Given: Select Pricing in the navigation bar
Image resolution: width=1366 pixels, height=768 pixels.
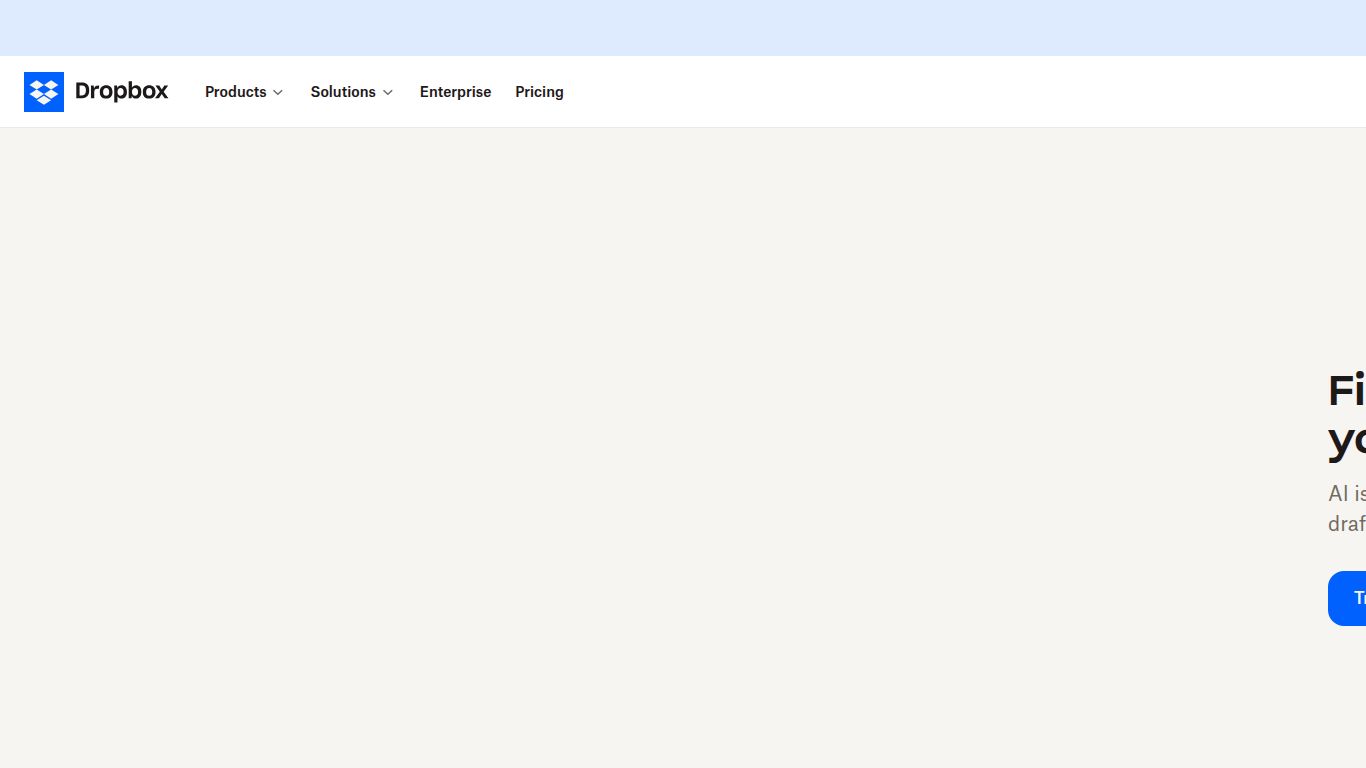Looking at the screenshot, I should click(x=539, y=92).
